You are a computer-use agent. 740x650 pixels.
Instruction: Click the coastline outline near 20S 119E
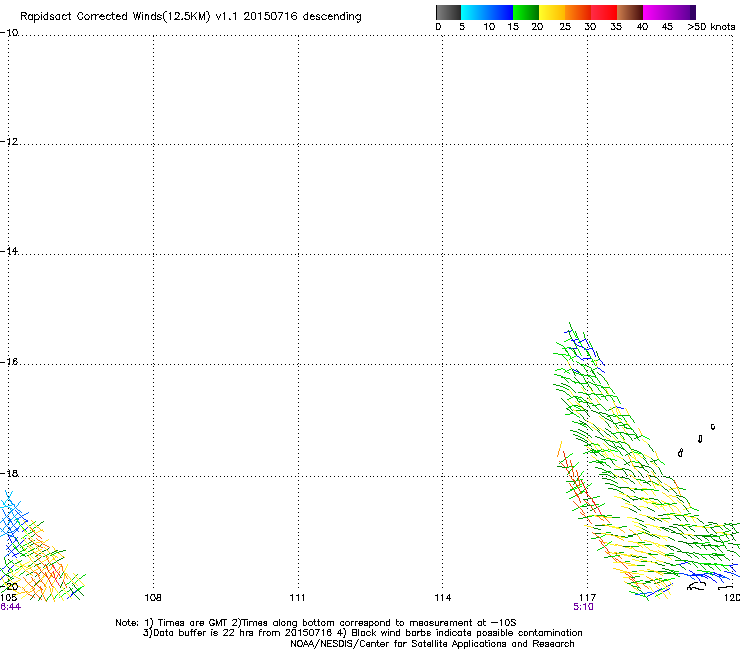(x=697, y=587)
